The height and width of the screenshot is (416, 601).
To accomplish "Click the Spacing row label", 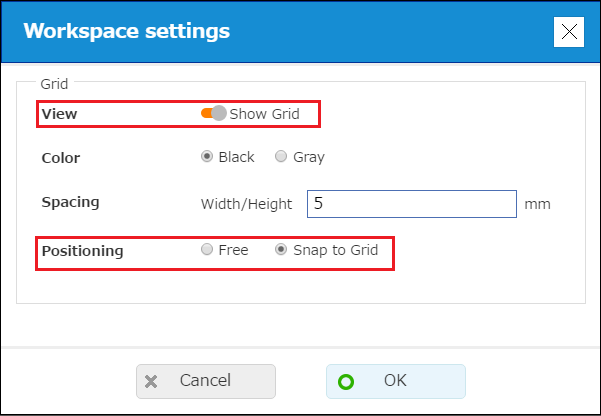I will click(70, 202).
